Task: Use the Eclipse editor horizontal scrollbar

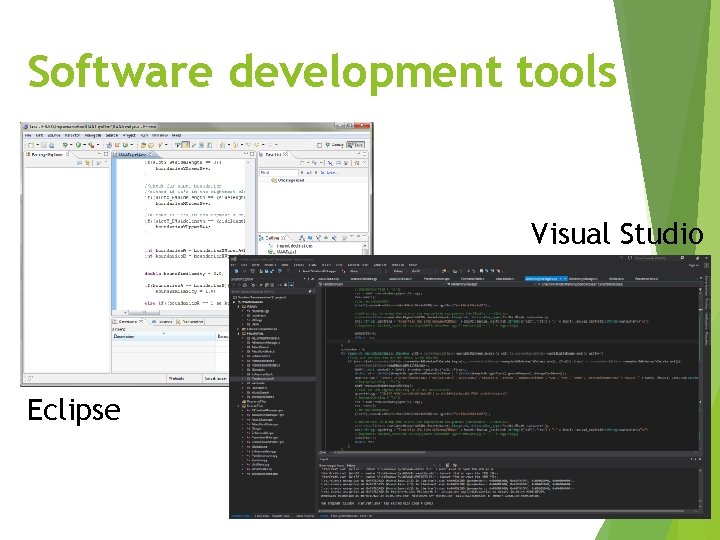Action: coord(144,313)
